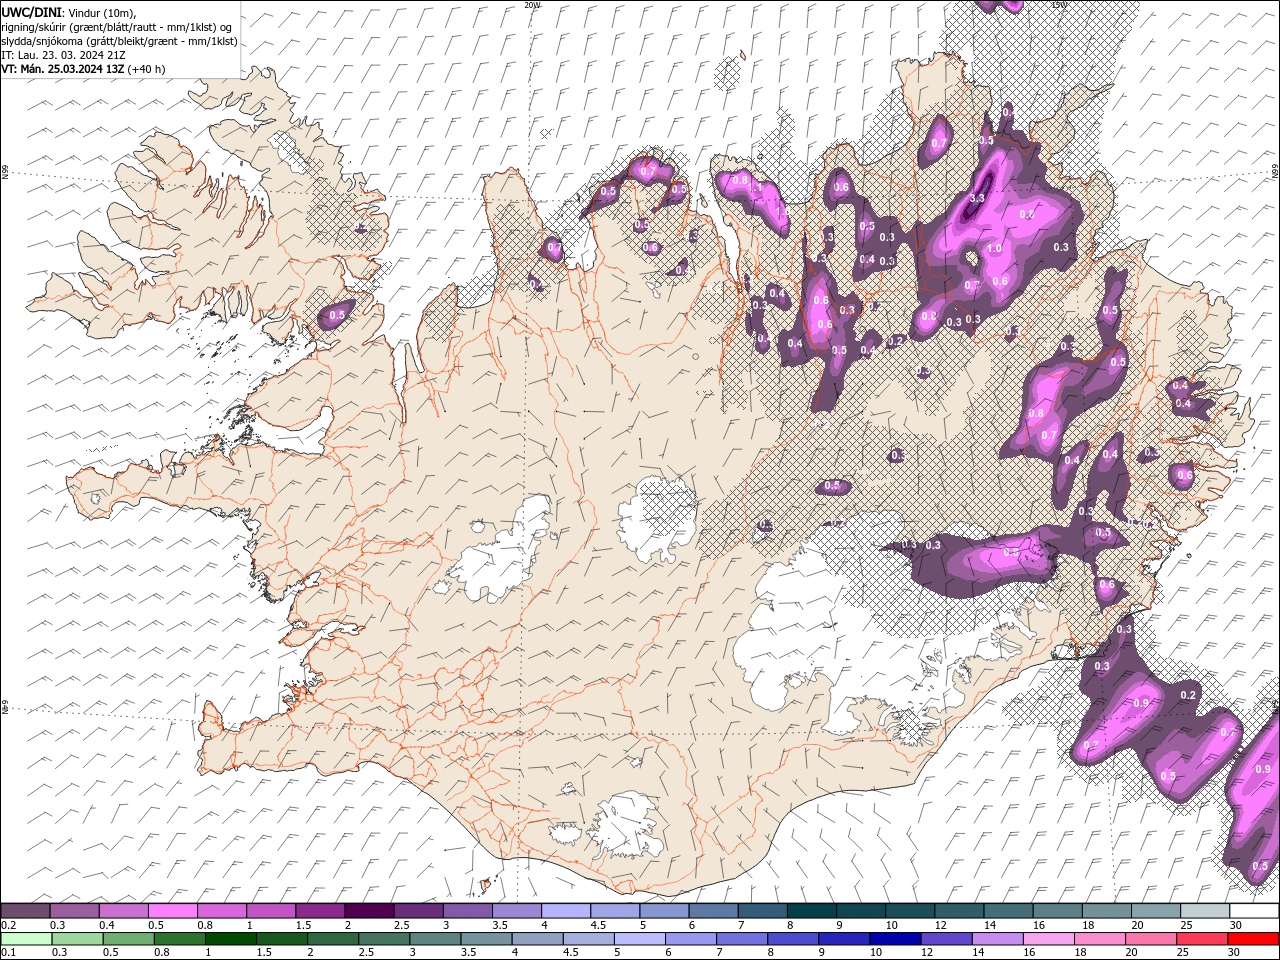Click the '3.3' precipitation value on the map
Screen dimensions: 1280x960
pyautogui.click(x=978, y=199)
